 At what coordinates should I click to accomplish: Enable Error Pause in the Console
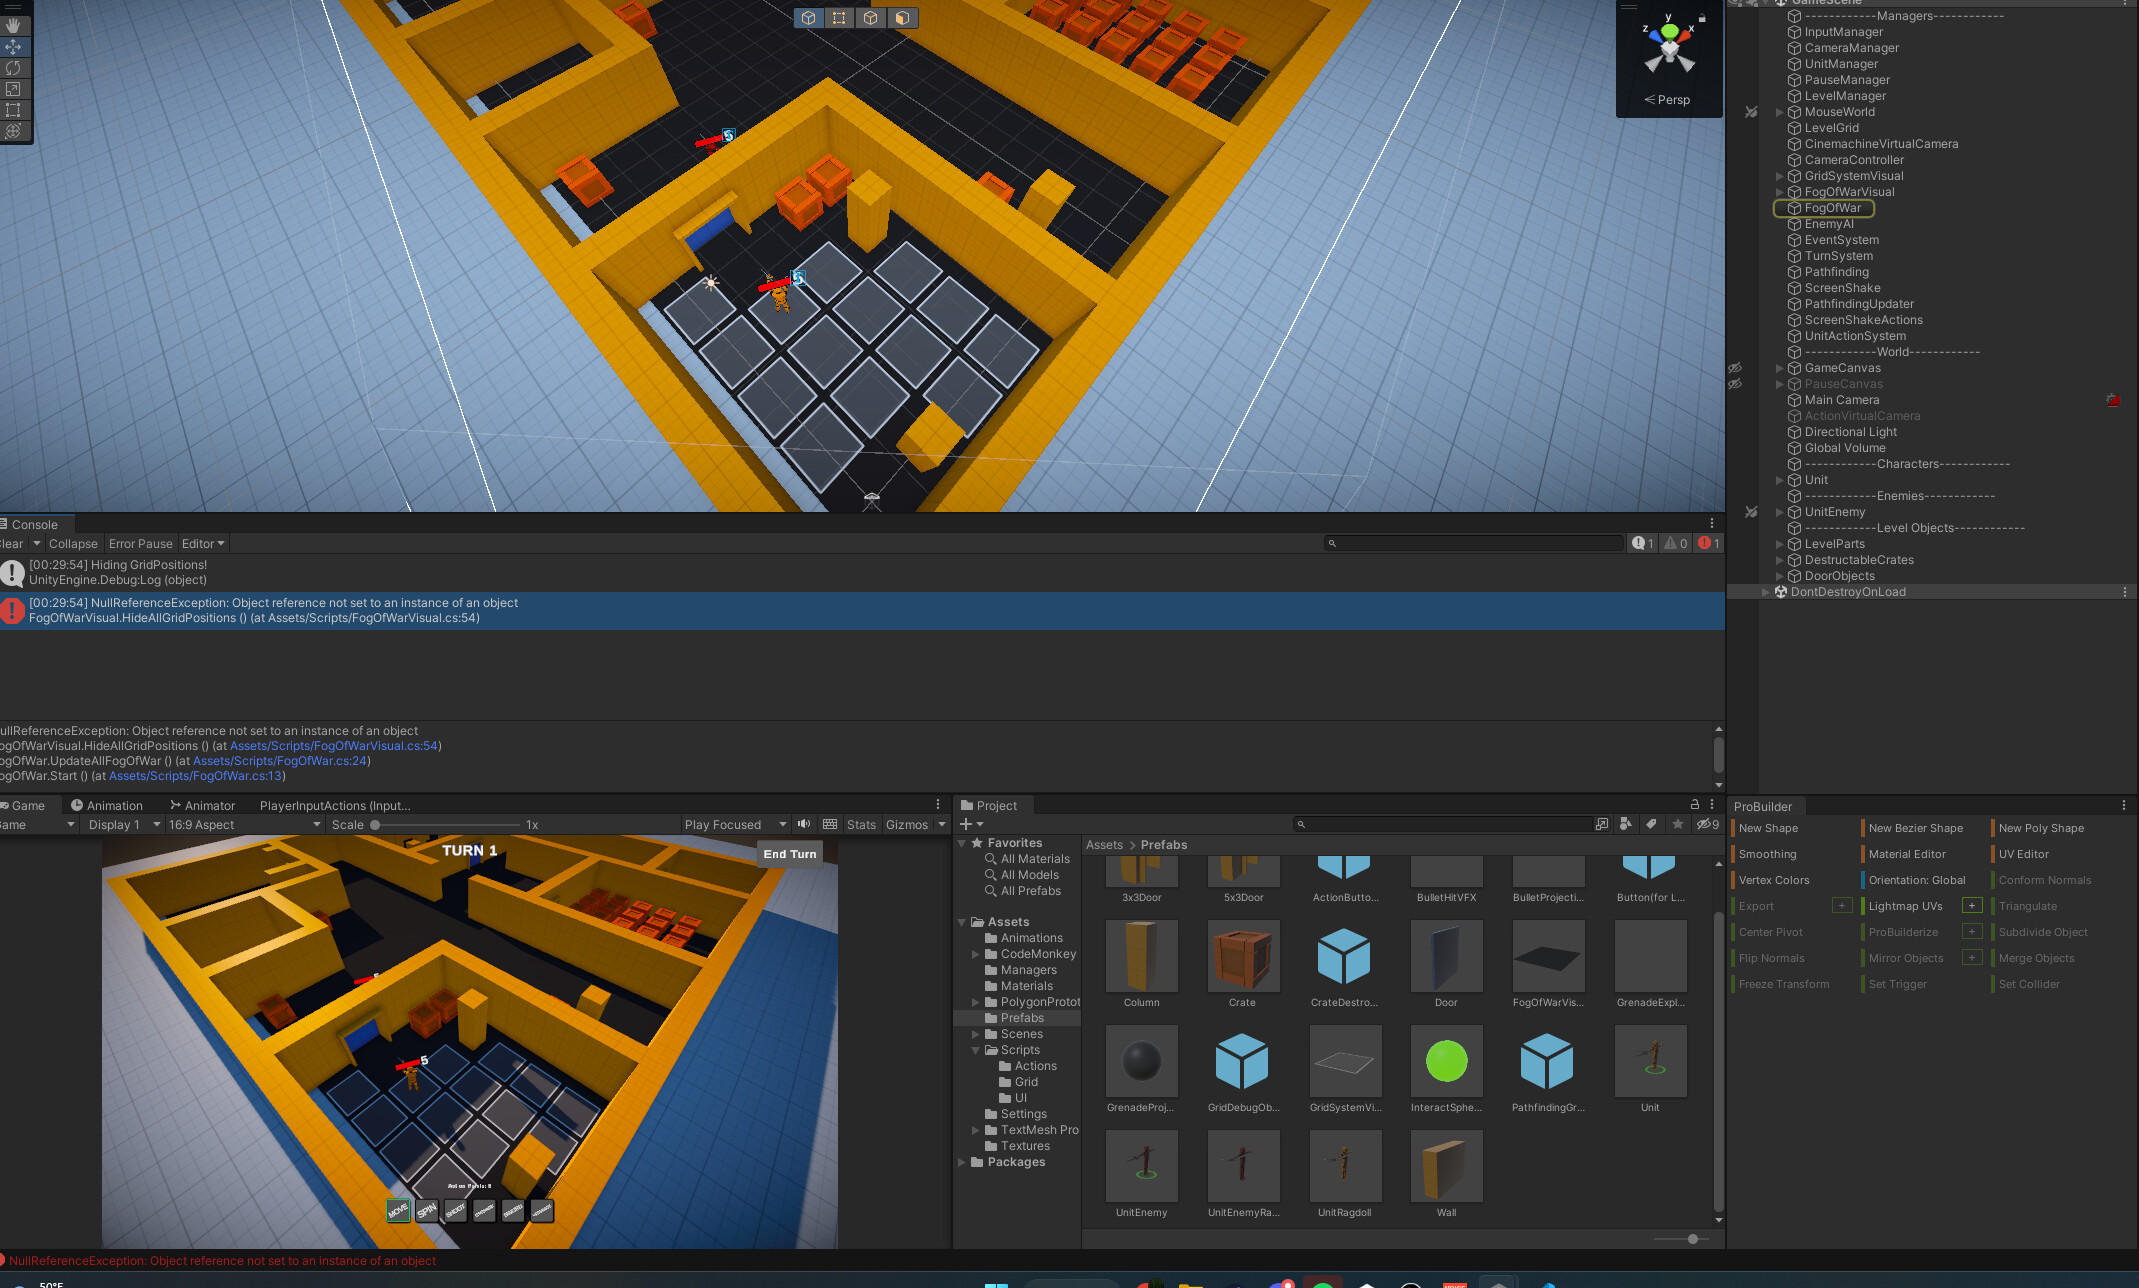click(140, 543)
